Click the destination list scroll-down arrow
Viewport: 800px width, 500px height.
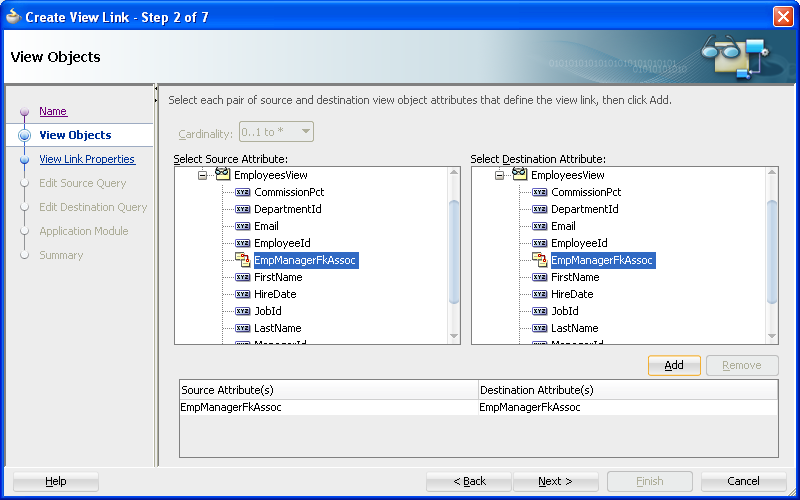(772, 336)
